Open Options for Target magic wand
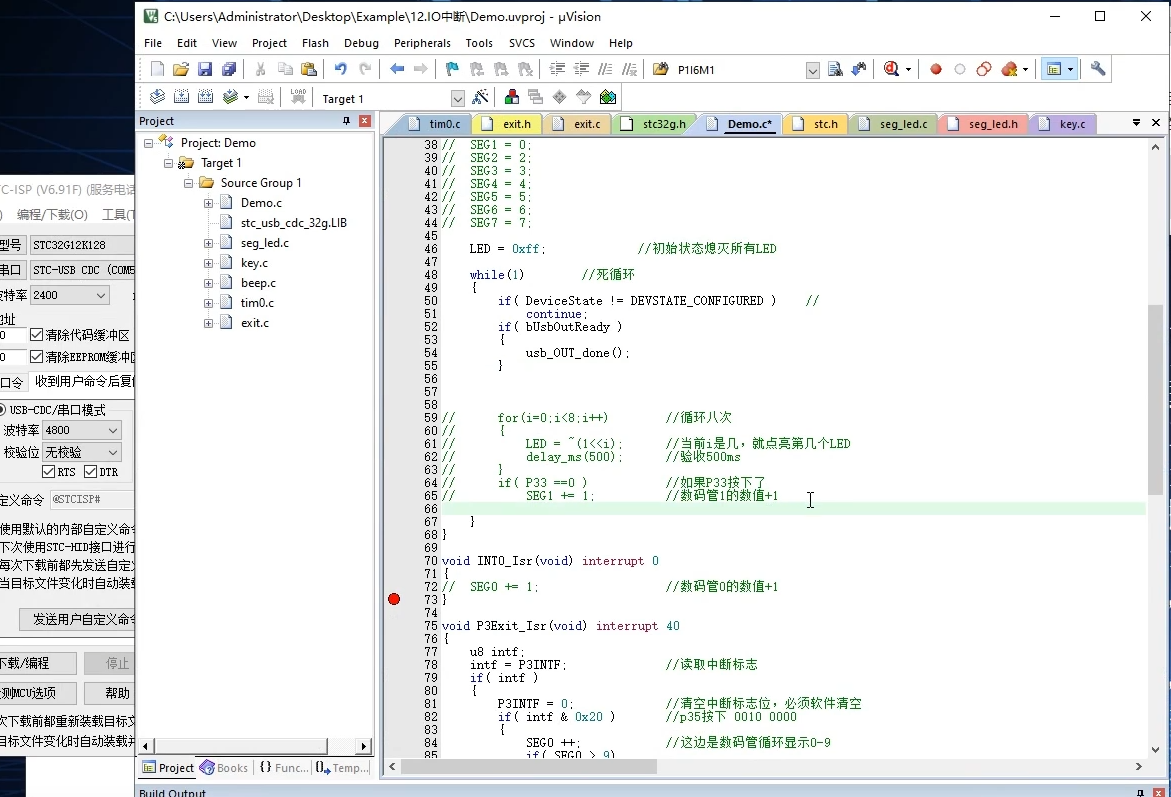The width and height of the screenshot is (1171, 797). point(480,97)
